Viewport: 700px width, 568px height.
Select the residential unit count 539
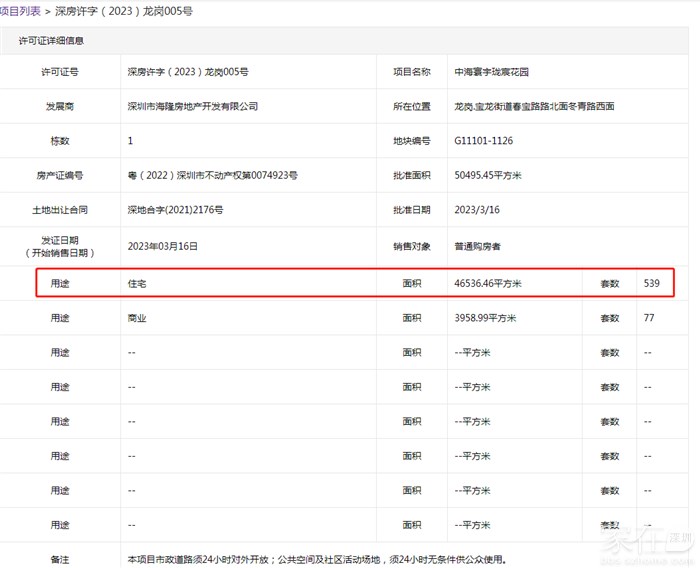point(652,284)
